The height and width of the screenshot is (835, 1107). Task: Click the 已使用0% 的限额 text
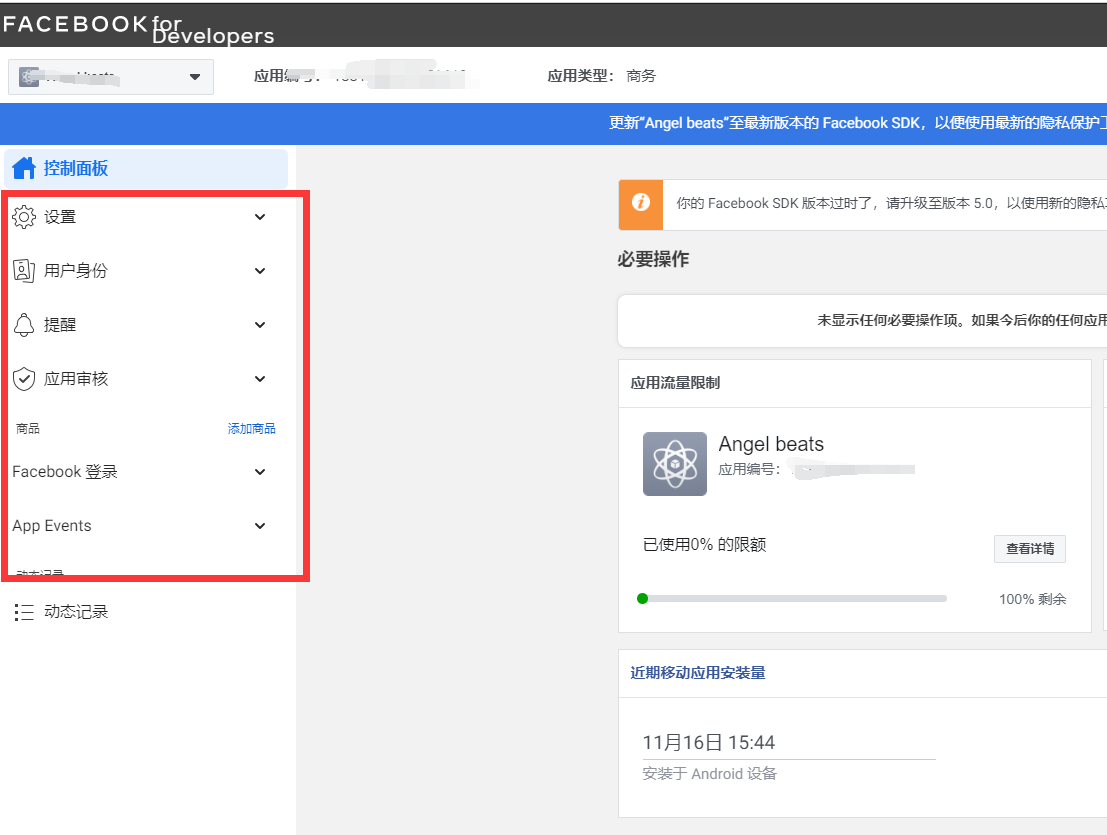[x=705, y=544]
